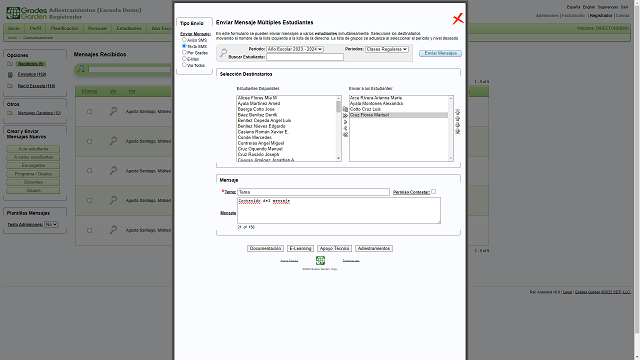The image size is (640, 360).
Task: Select the Via todos radio option
Action: [184, 64]
